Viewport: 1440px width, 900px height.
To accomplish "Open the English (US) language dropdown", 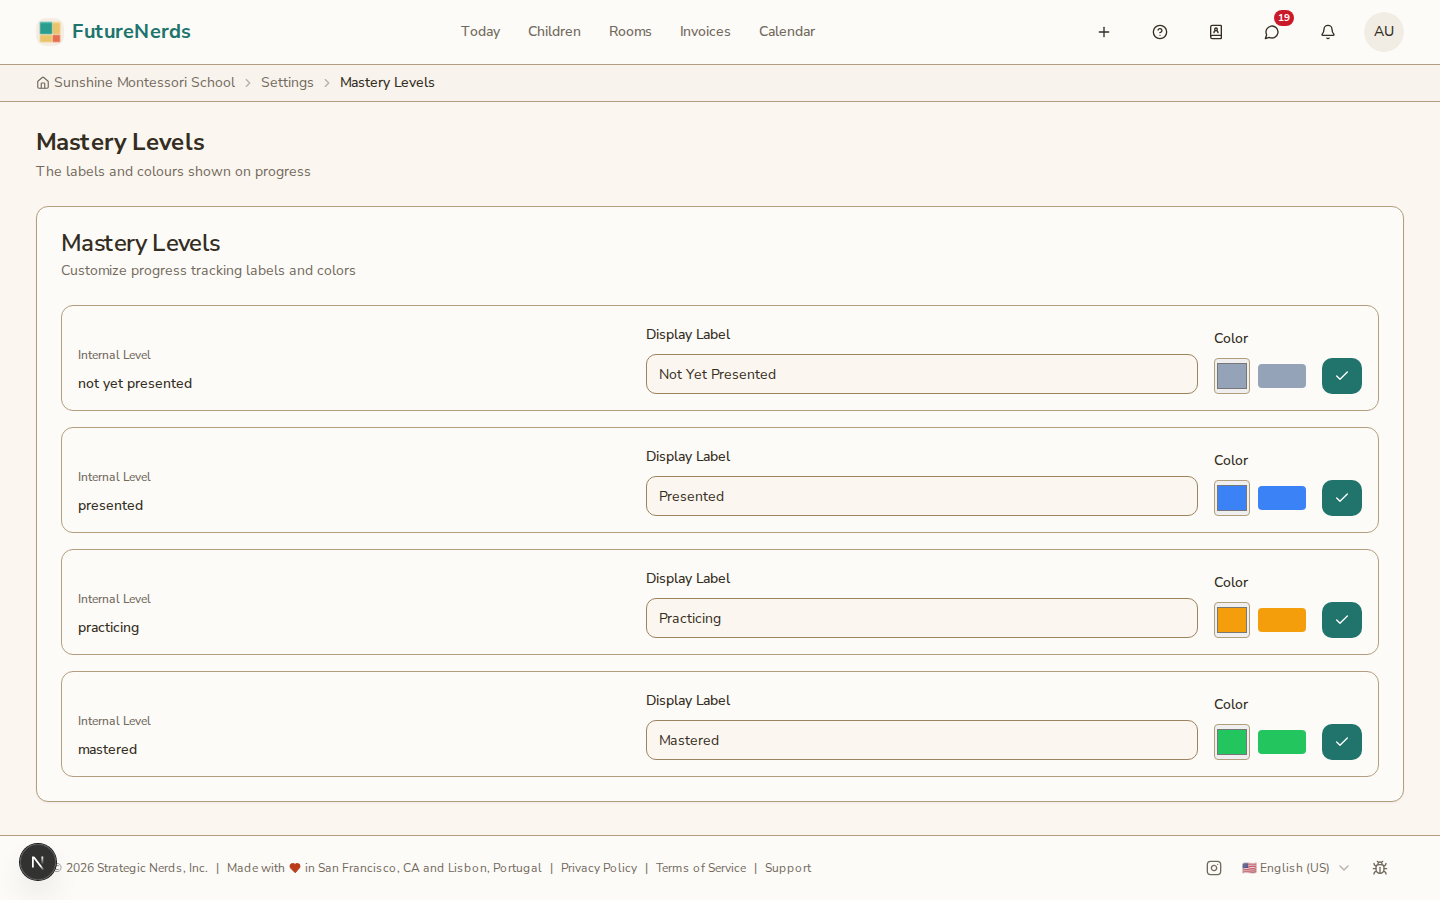I will [1296, 868].
